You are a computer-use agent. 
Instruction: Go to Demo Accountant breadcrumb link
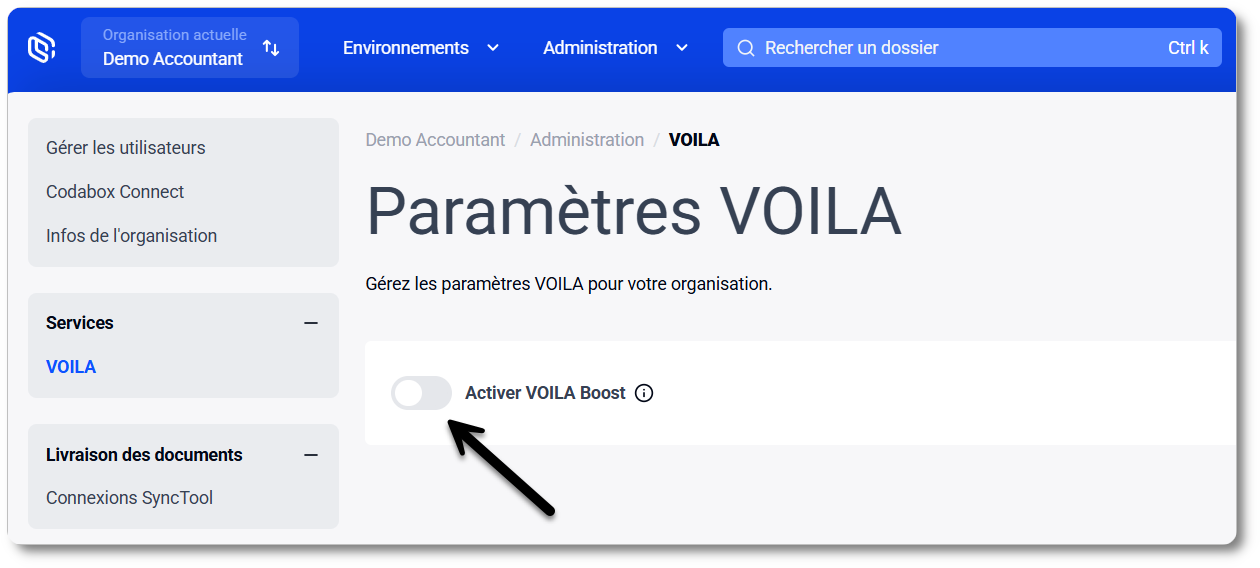(x=435, y=140)
